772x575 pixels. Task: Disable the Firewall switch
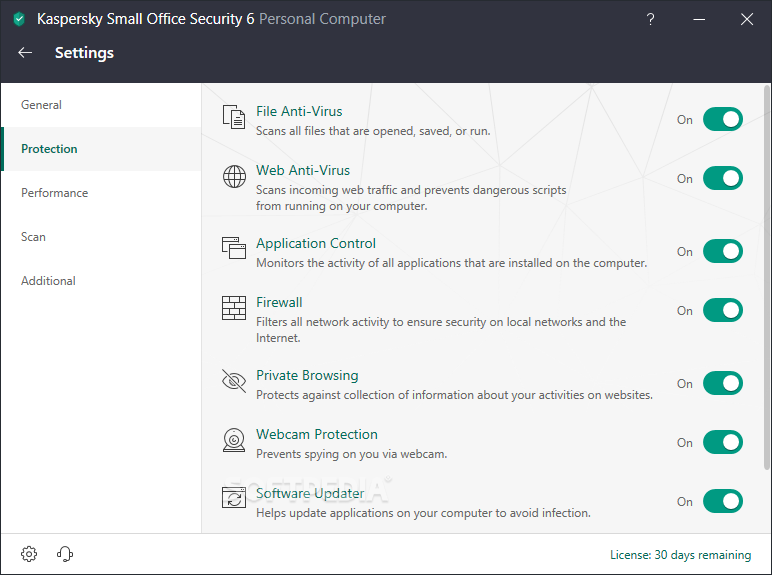[x=723, y=310]
